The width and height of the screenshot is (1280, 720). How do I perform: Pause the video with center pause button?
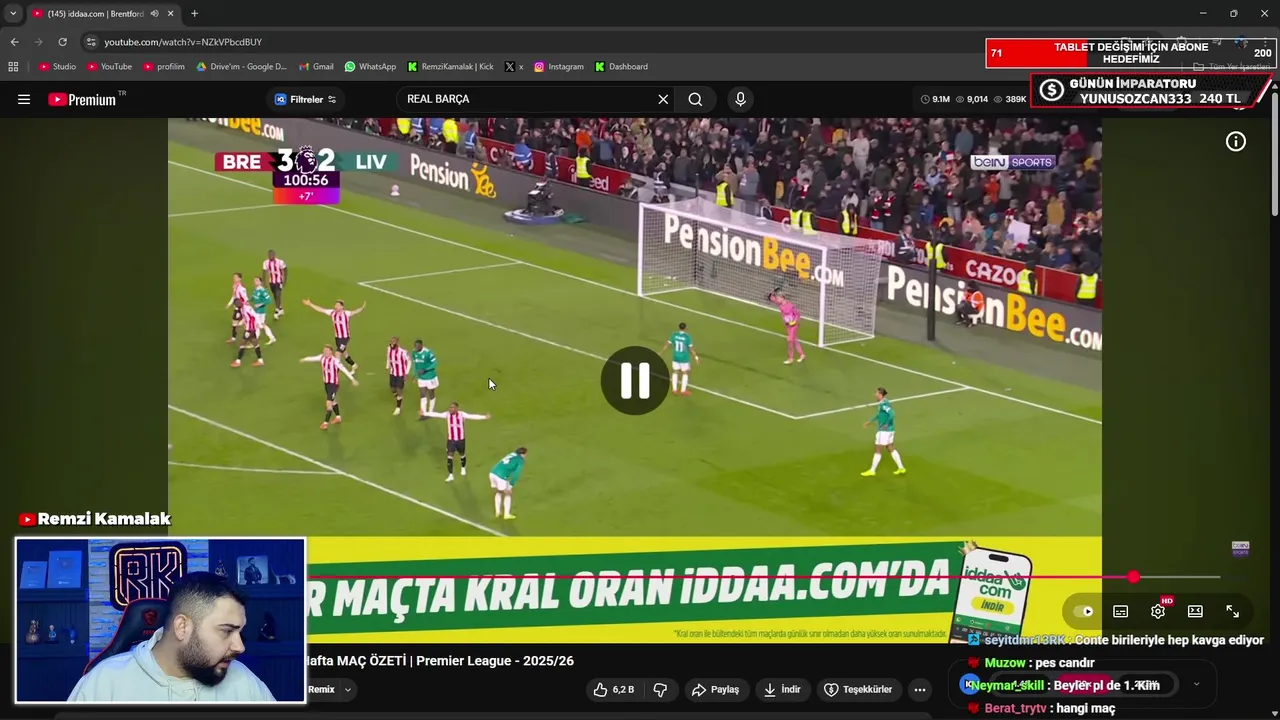coord(635,380)
